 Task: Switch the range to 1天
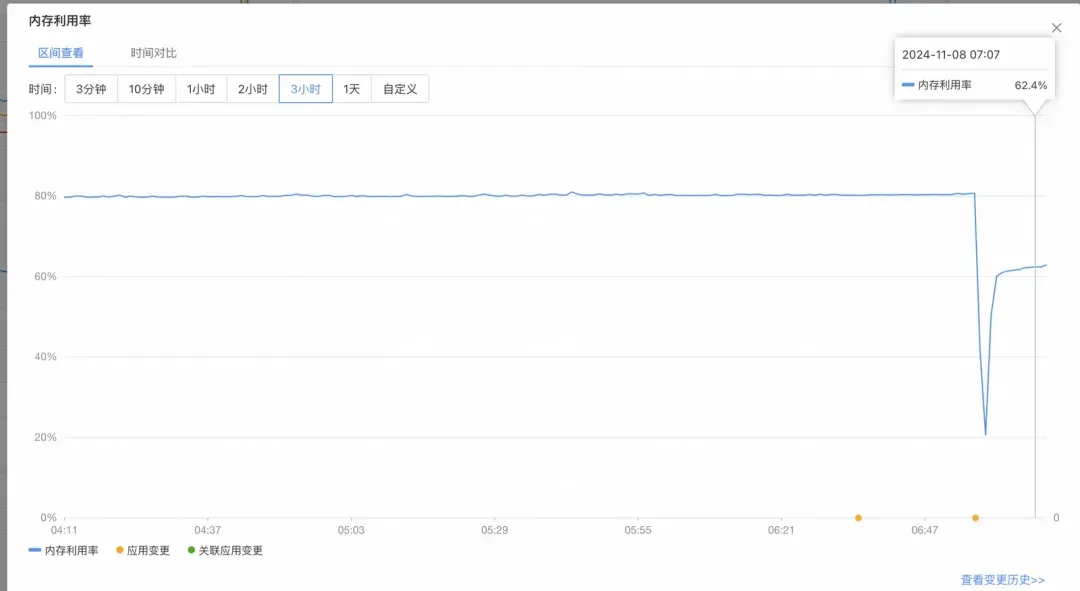pyautogui.click(x=352, y=89)
